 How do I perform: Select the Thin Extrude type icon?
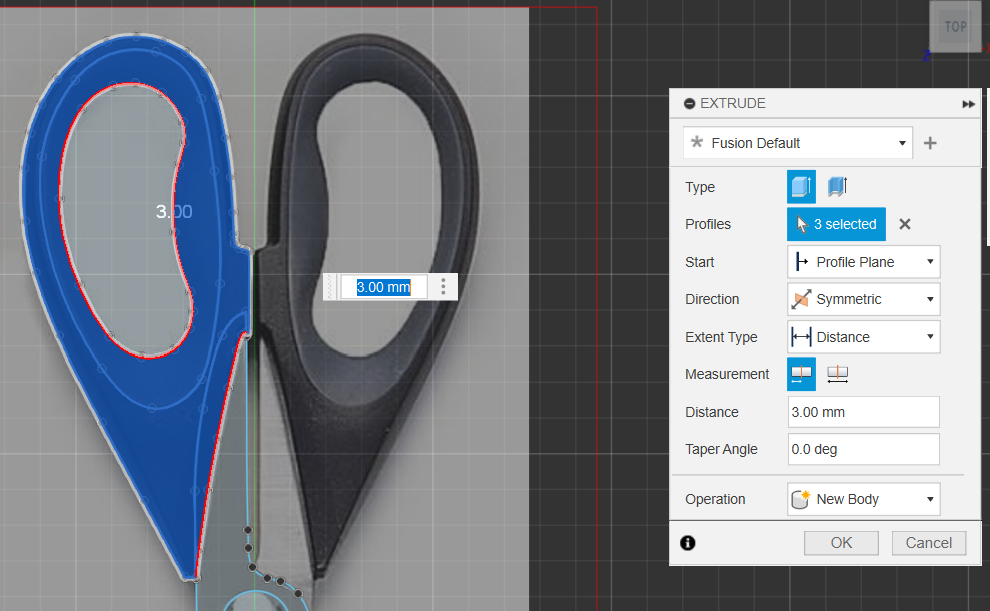pos(836,186)
